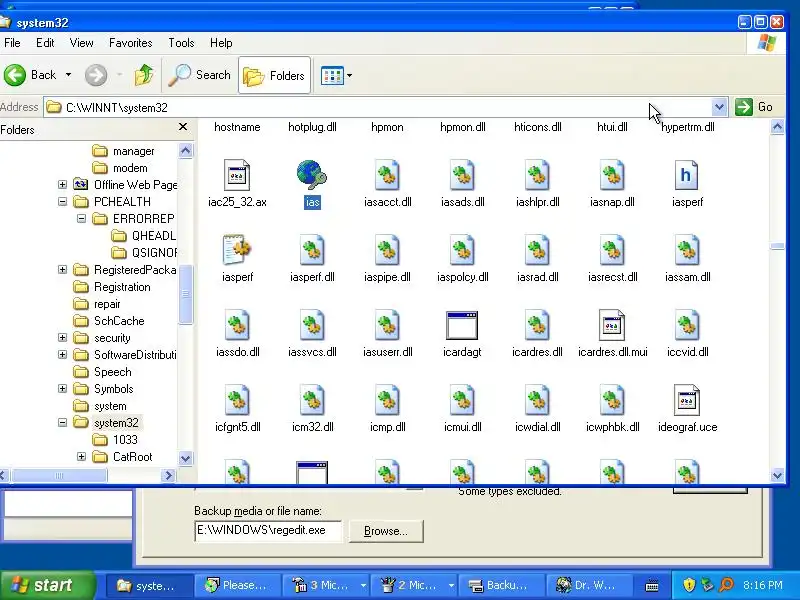Toggle the Folders pane button
The width and height of the screenshot is (800, 600).
coord(274,76)
